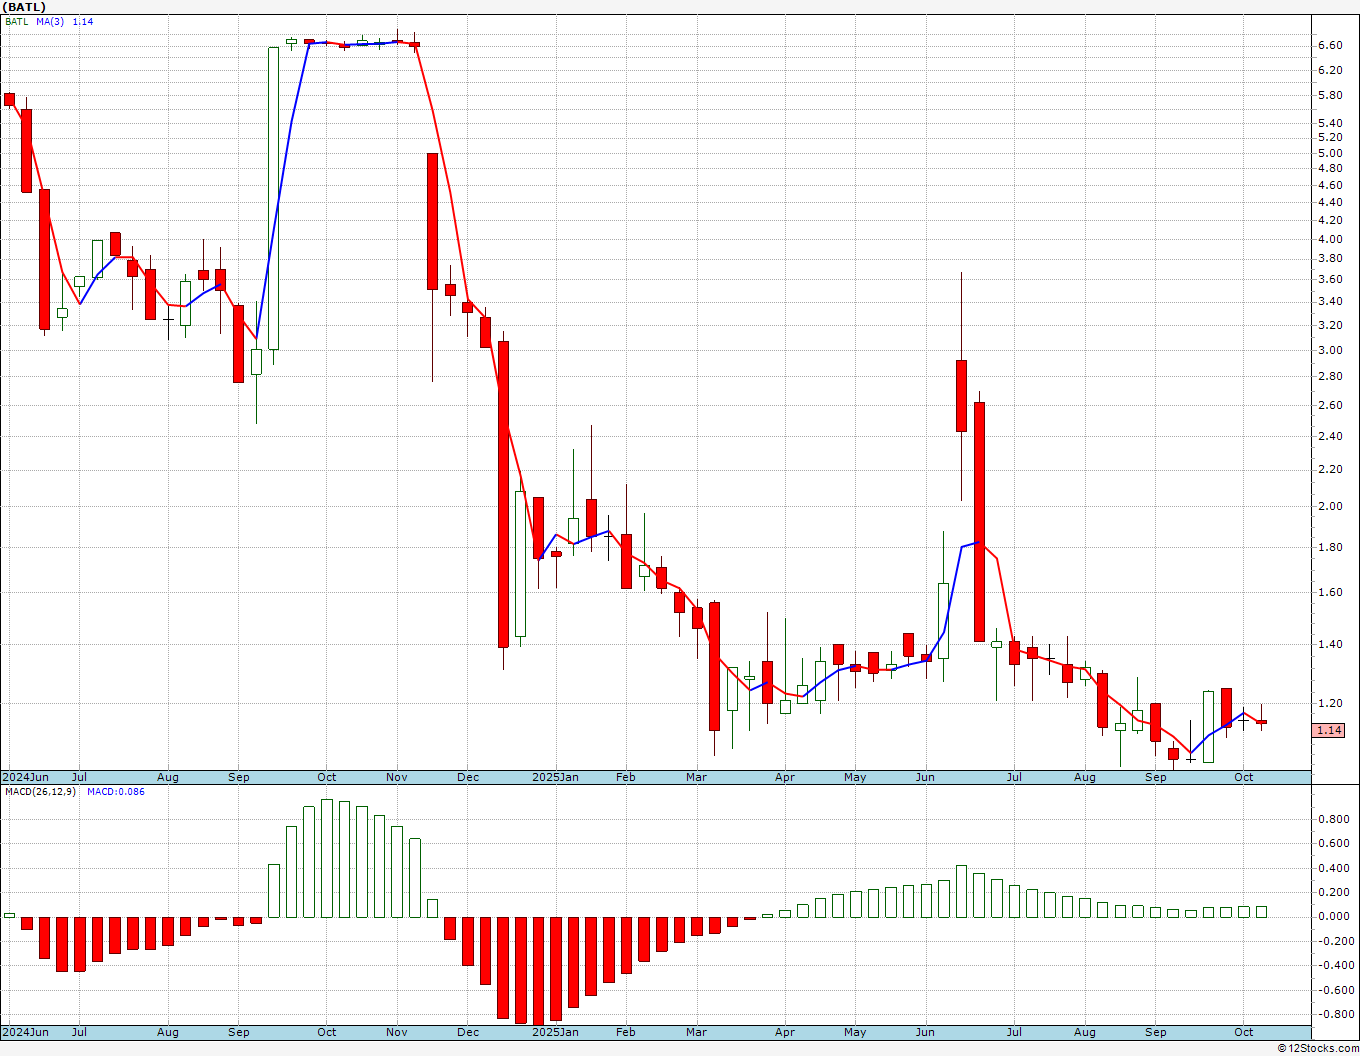Click the 3.60 price axis label
The height and width of the screenshot is (1056, 1360).
(x=1330, y=279)
